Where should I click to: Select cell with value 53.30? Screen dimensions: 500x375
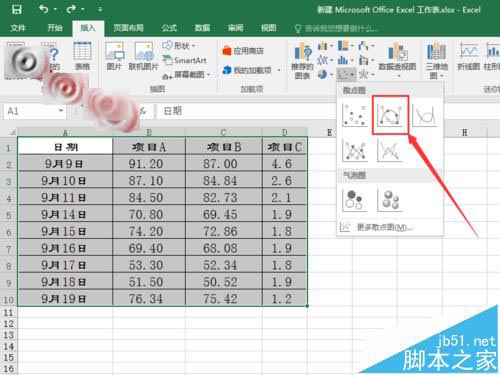point(149,265)
